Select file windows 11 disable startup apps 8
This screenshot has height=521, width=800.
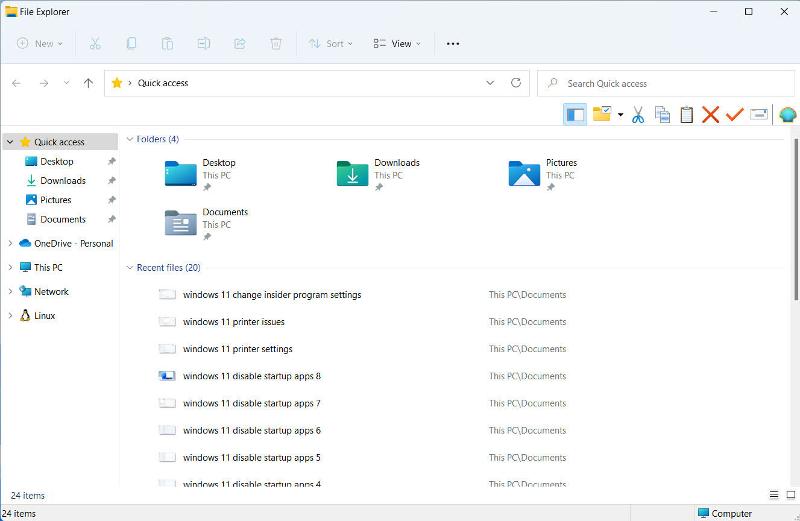pyautogui.click(x=252, y=376)
